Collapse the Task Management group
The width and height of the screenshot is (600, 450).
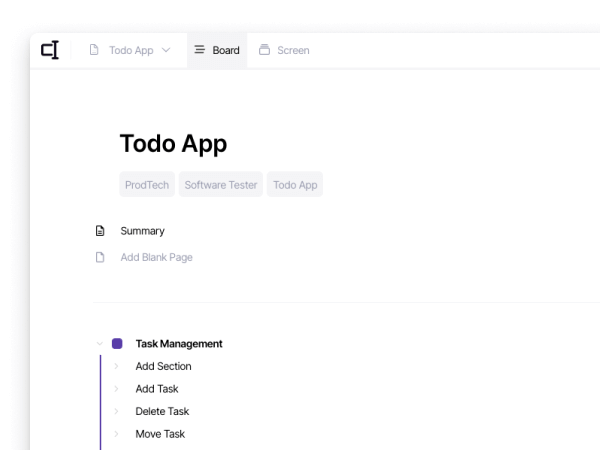pos(99,344)
